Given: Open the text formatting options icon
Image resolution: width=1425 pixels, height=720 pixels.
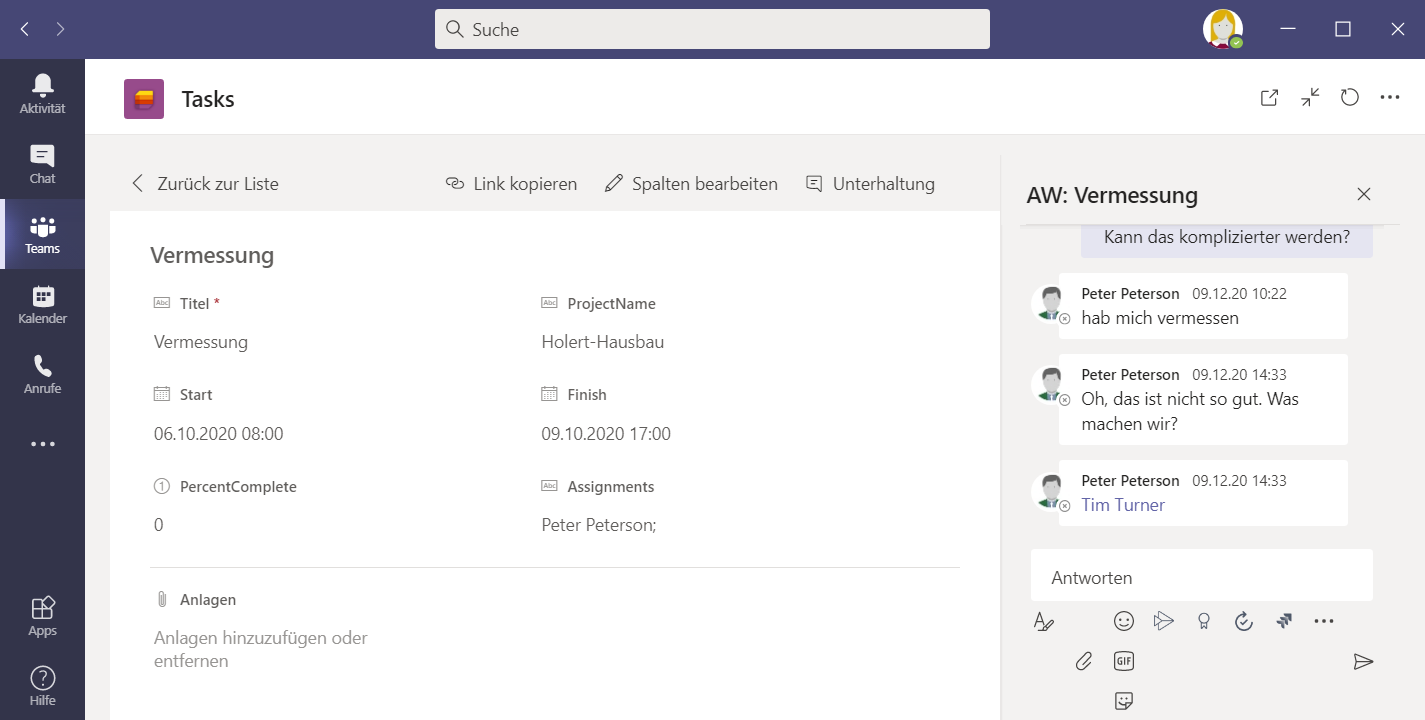Looking at the screenshot, I should pyautogui.click(x=1044, y=621).
